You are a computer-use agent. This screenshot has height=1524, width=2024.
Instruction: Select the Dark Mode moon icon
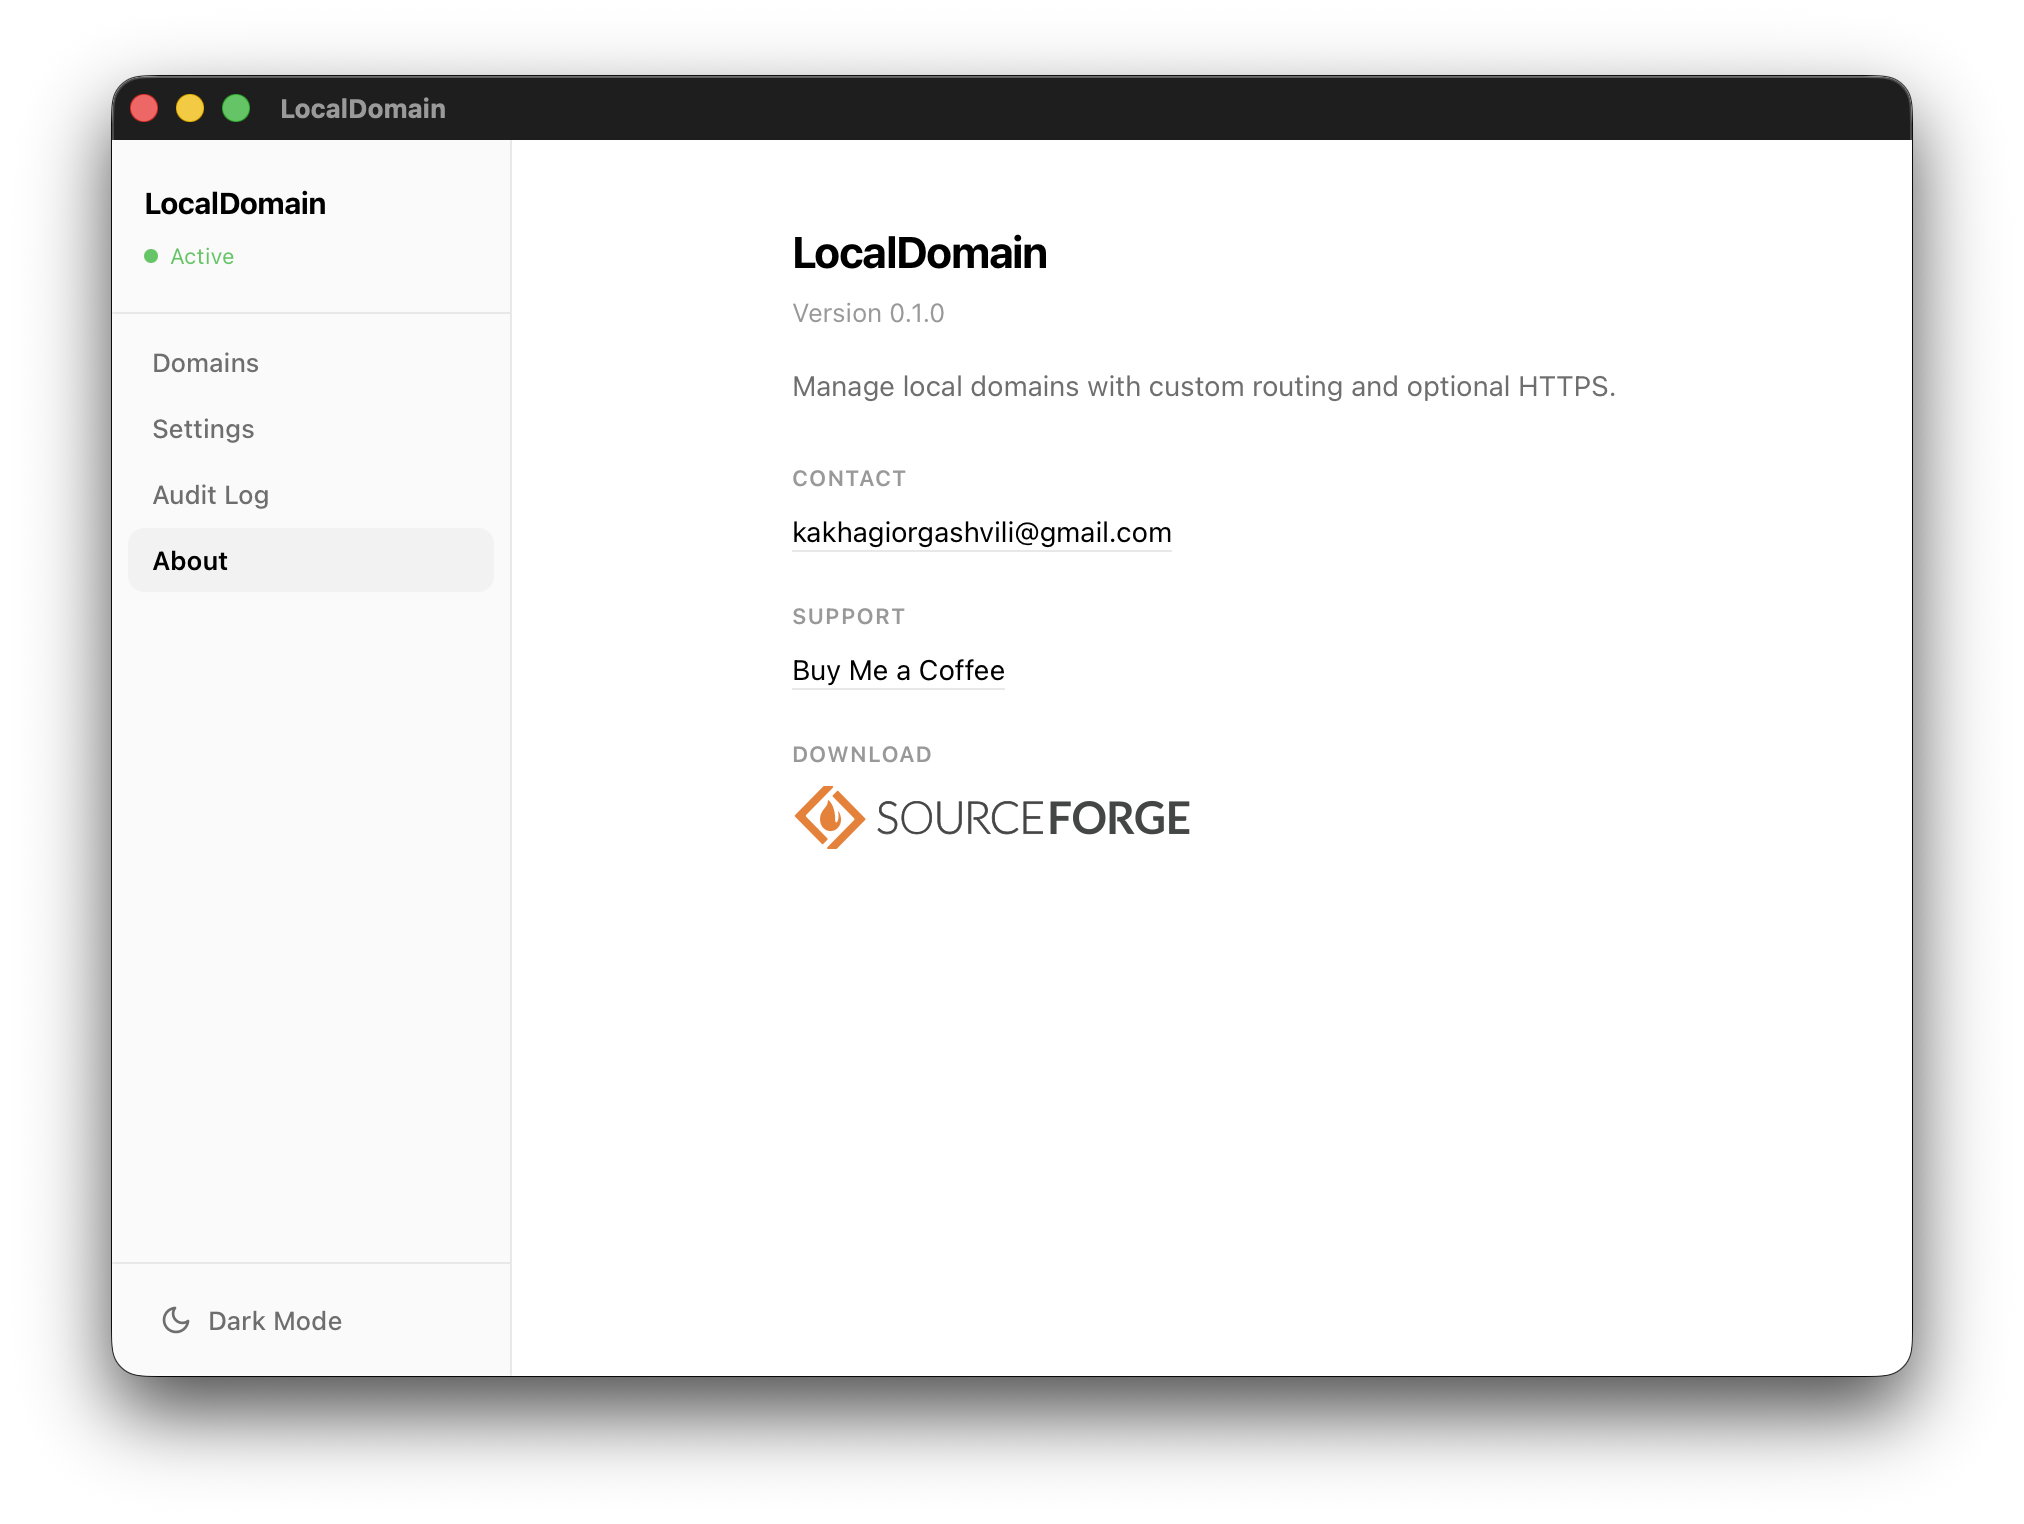pyautogui.click(x=176, y=1320)
